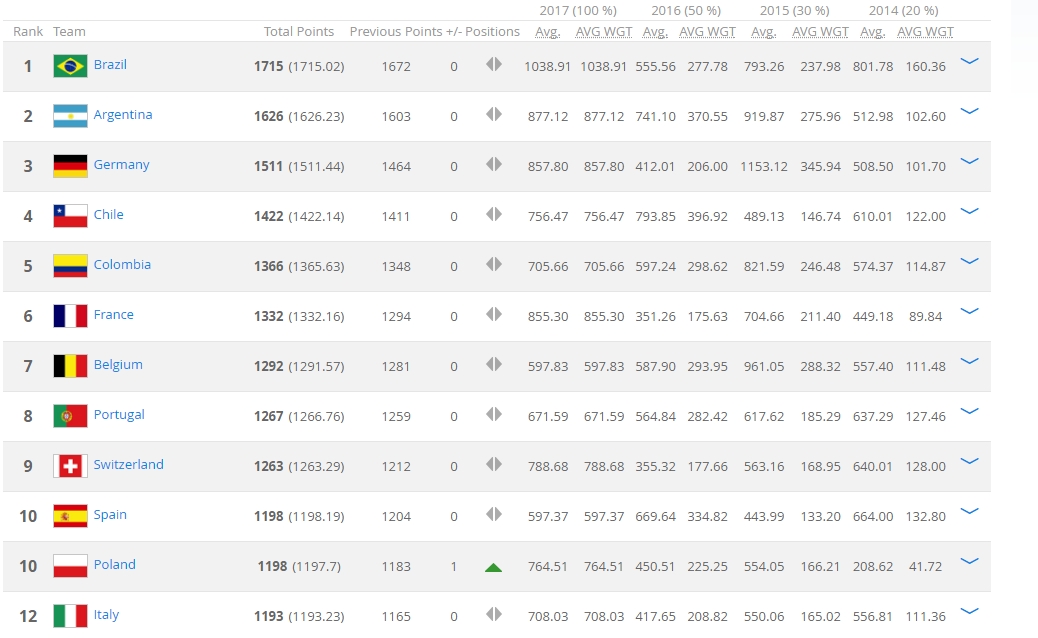Image resolution: width=1038 pixels, height=638 pixels.
Task: Expand Colombia's details chevron
Action: (x=968, y=261)
